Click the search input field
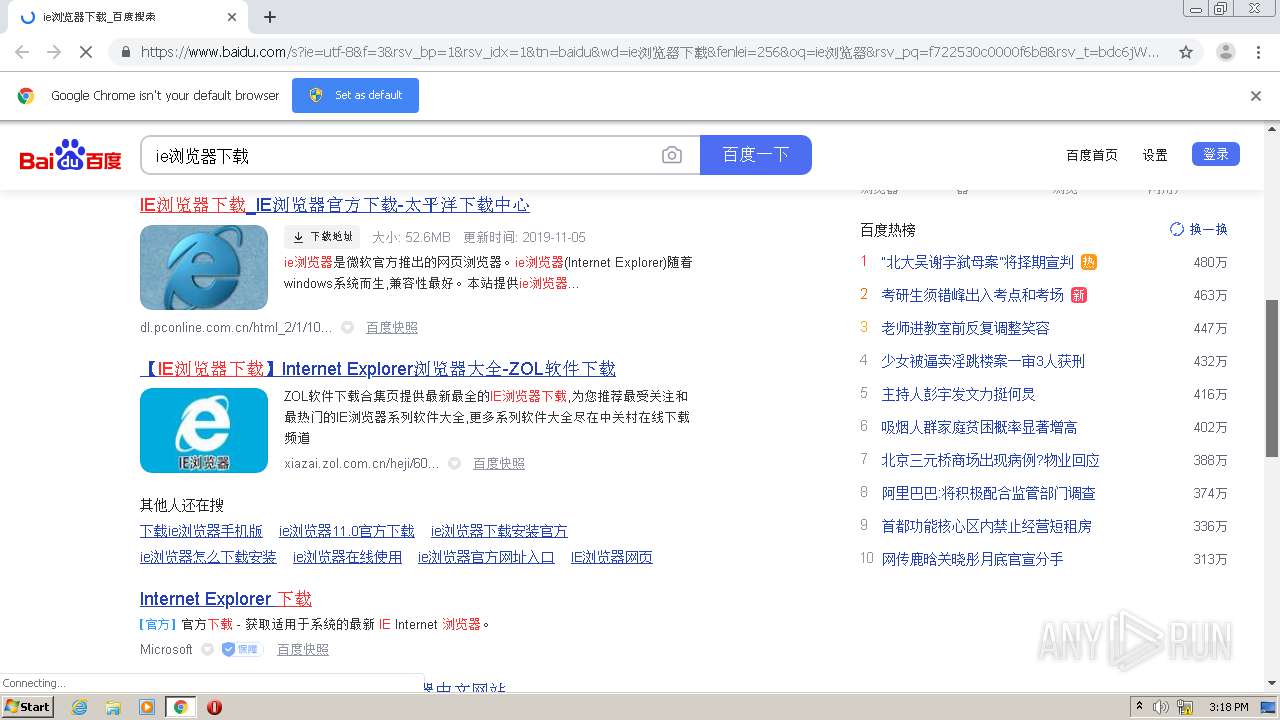 (400, 155)
